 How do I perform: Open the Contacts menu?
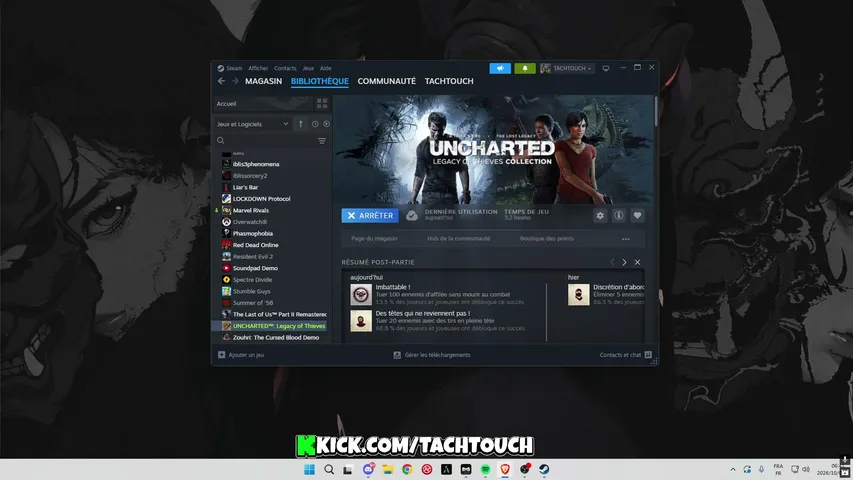285,68
